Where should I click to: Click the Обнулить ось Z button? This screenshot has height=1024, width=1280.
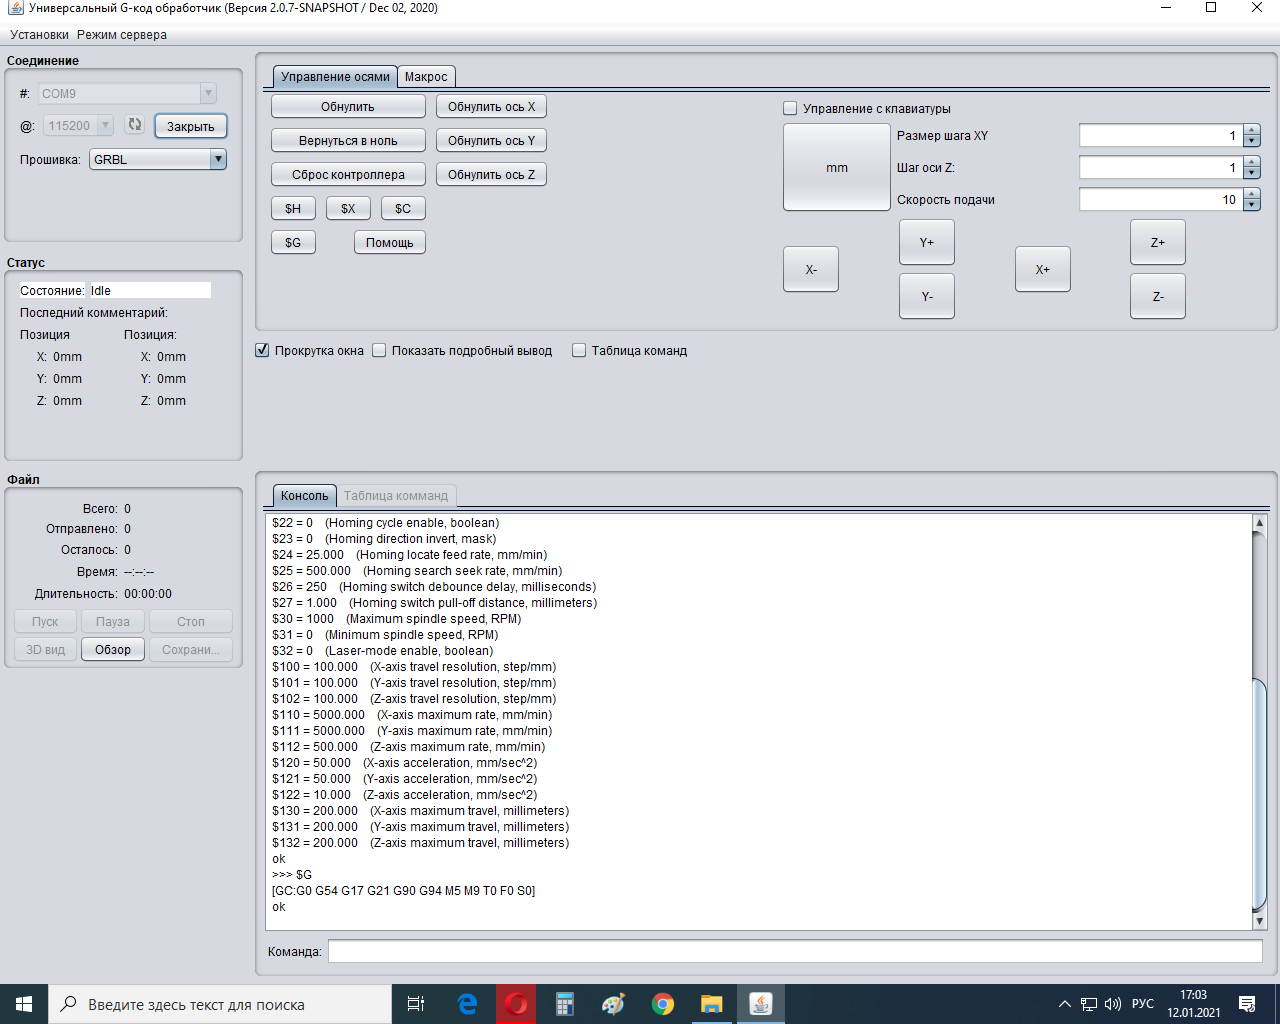[x=492, y=175]
